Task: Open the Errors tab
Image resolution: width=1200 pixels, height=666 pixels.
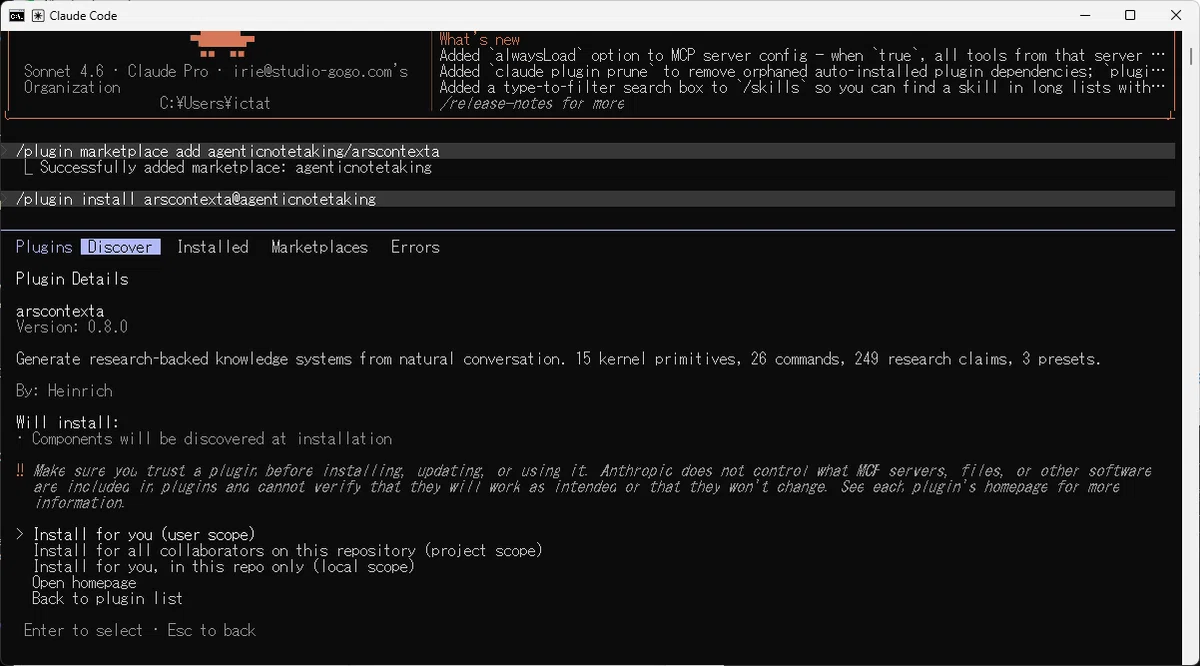Action: coord(415,247)
